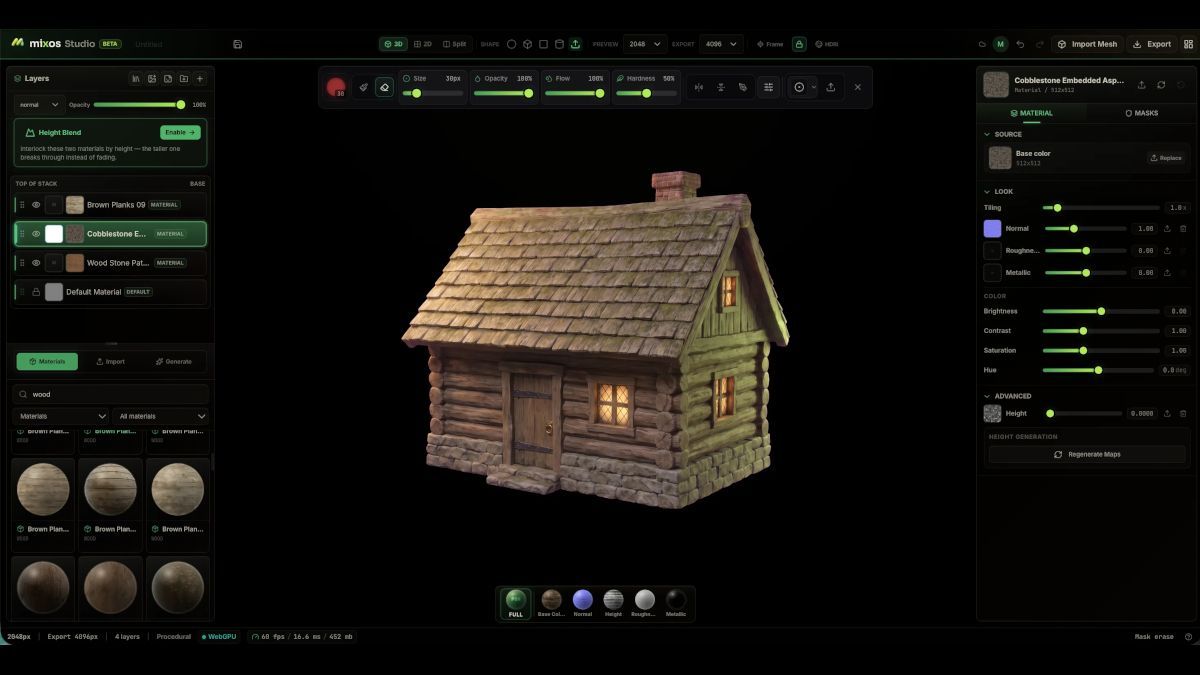Click the undo arrow icon
This screenshot has width=1200, height=675.
point(1019,44)
